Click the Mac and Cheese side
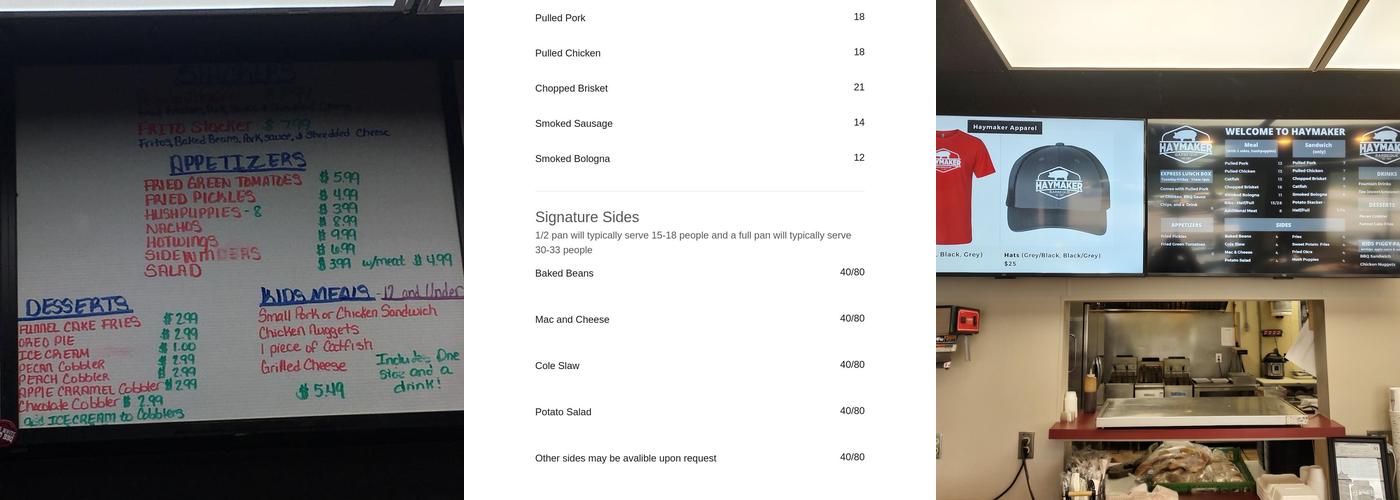 click(x=572, y=320)
